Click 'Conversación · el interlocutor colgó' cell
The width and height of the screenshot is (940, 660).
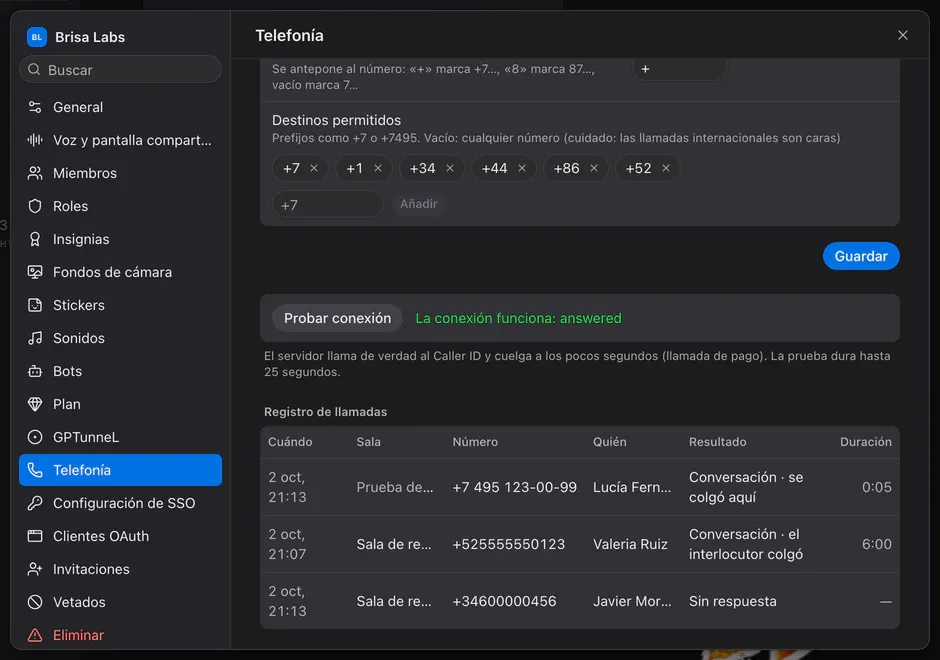coord(746,544)
